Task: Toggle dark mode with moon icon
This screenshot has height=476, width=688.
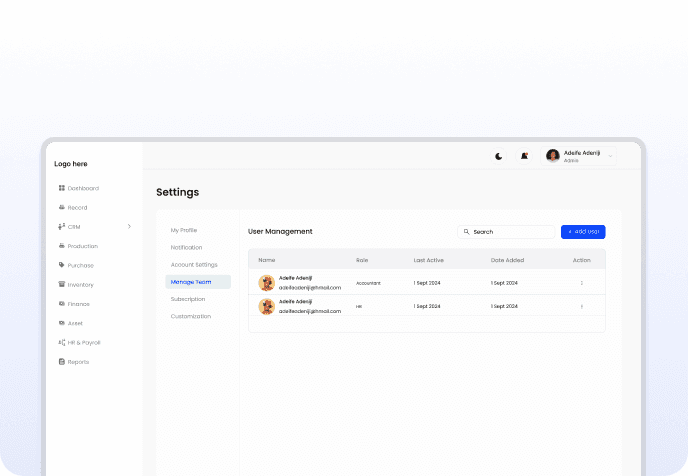Action: coord(498,156)
